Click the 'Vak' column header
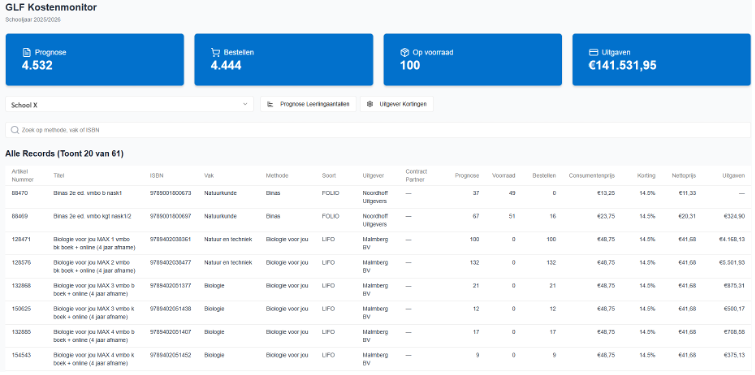755x375 pixels. (x=209, y=176)
